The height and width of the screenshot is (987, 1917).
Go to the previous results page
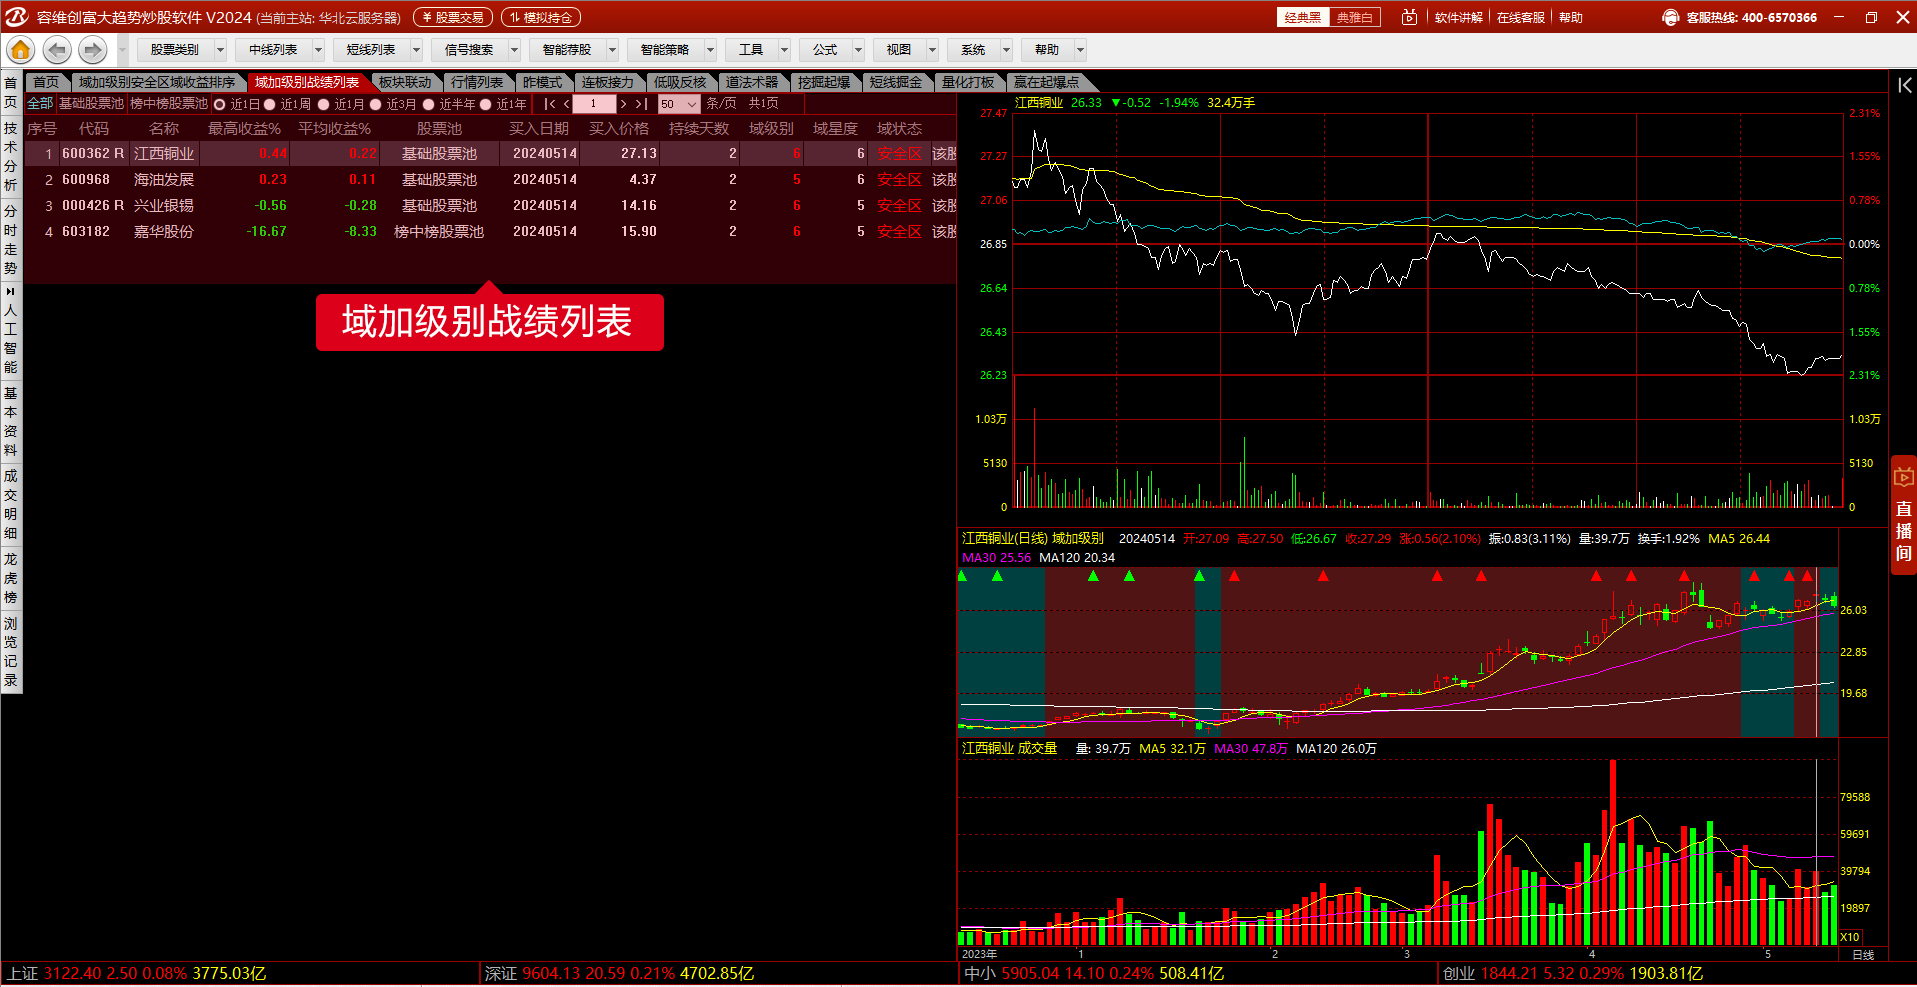[566, 104]
